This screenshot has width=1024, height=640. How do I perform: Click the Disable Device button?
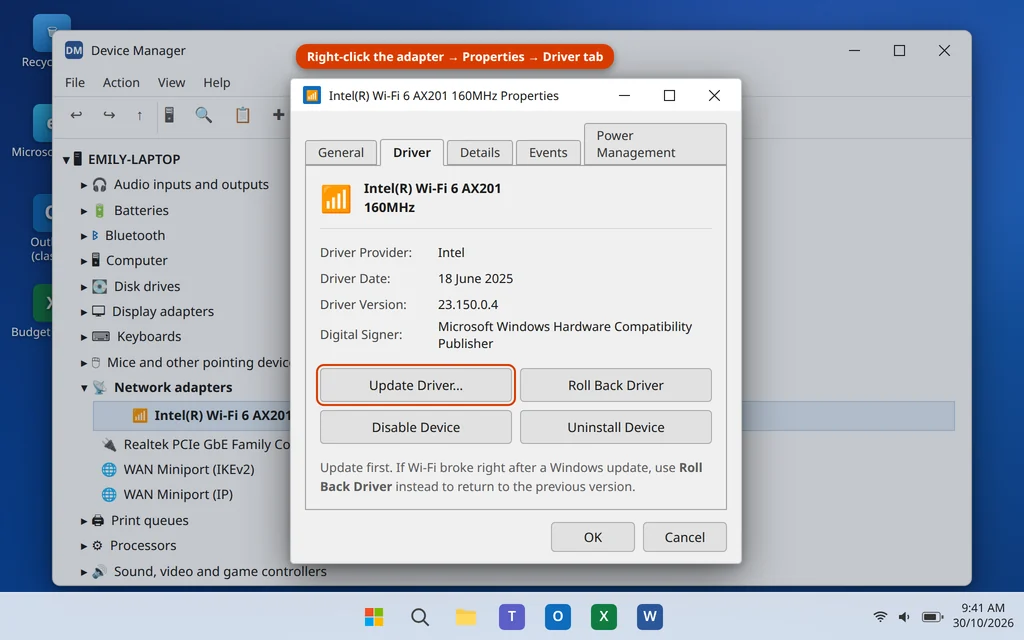tap(416, 427)
